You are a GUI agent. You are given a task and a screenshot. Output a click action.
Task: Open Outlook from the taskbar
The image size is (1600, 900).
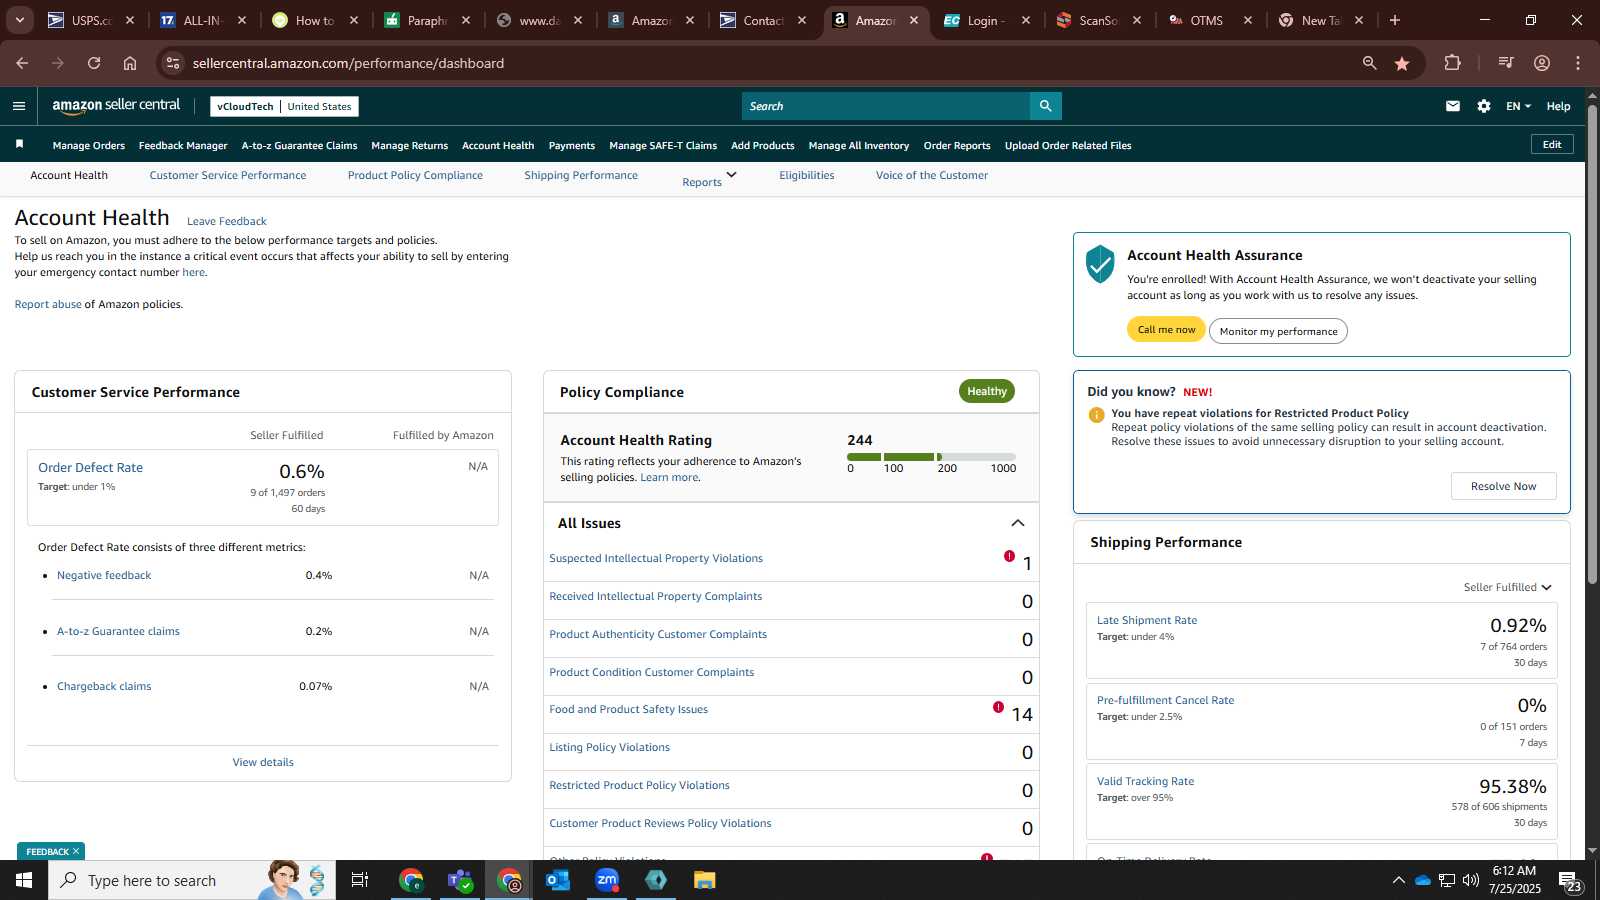(x=558, y=880)
